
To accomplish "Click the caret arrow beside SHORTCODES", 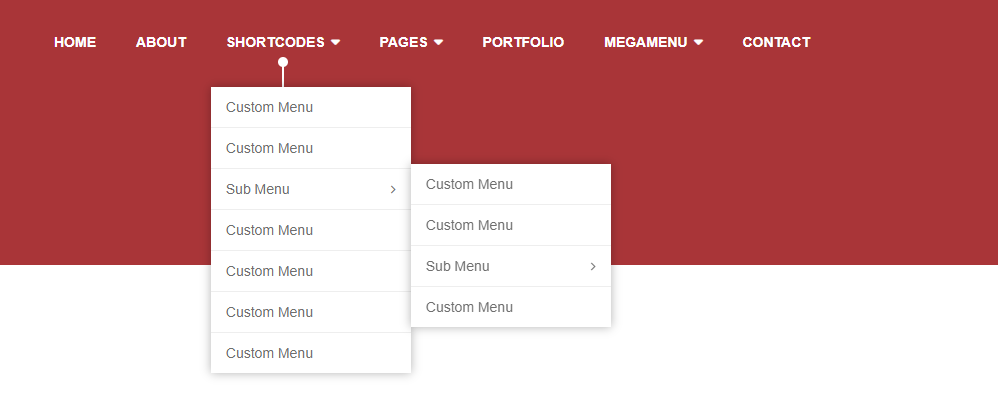I will [x=335, y=42].
